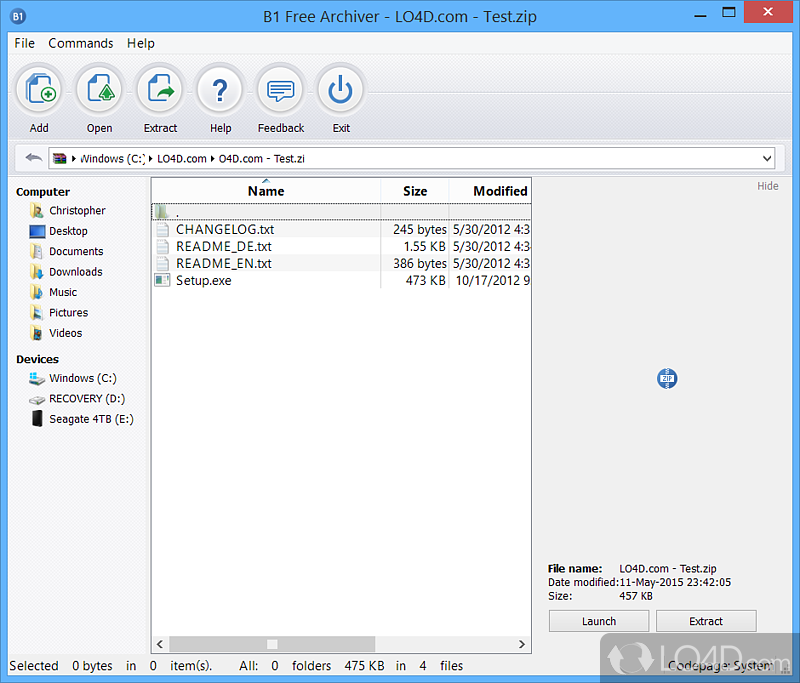
Task: Select the CHANGELOG.txt file name
Action: [225, 230]
